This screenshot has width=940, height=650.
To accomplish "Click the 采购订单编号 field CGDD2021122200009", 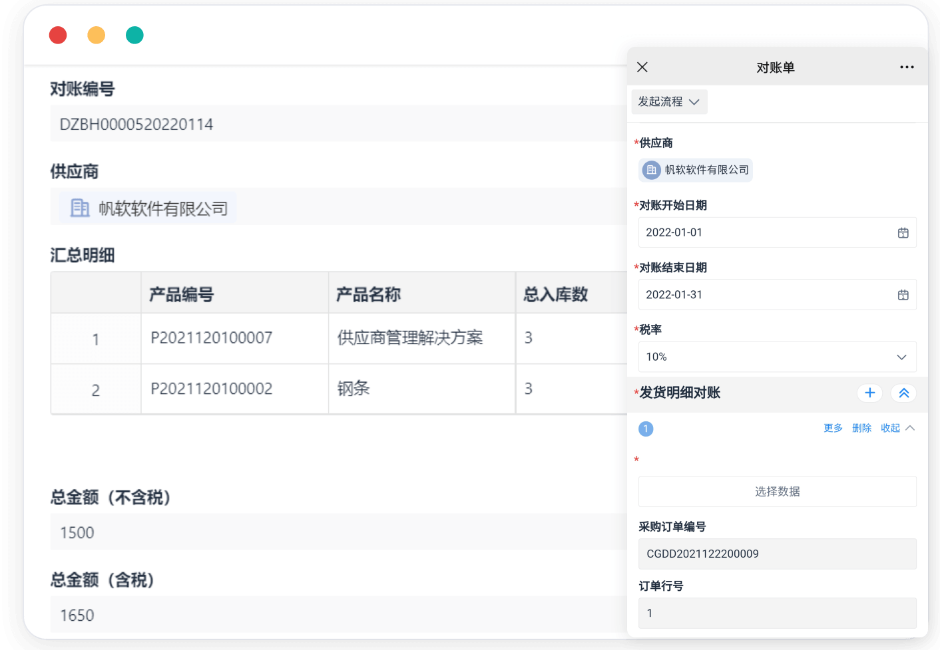I will pos(777,554).
